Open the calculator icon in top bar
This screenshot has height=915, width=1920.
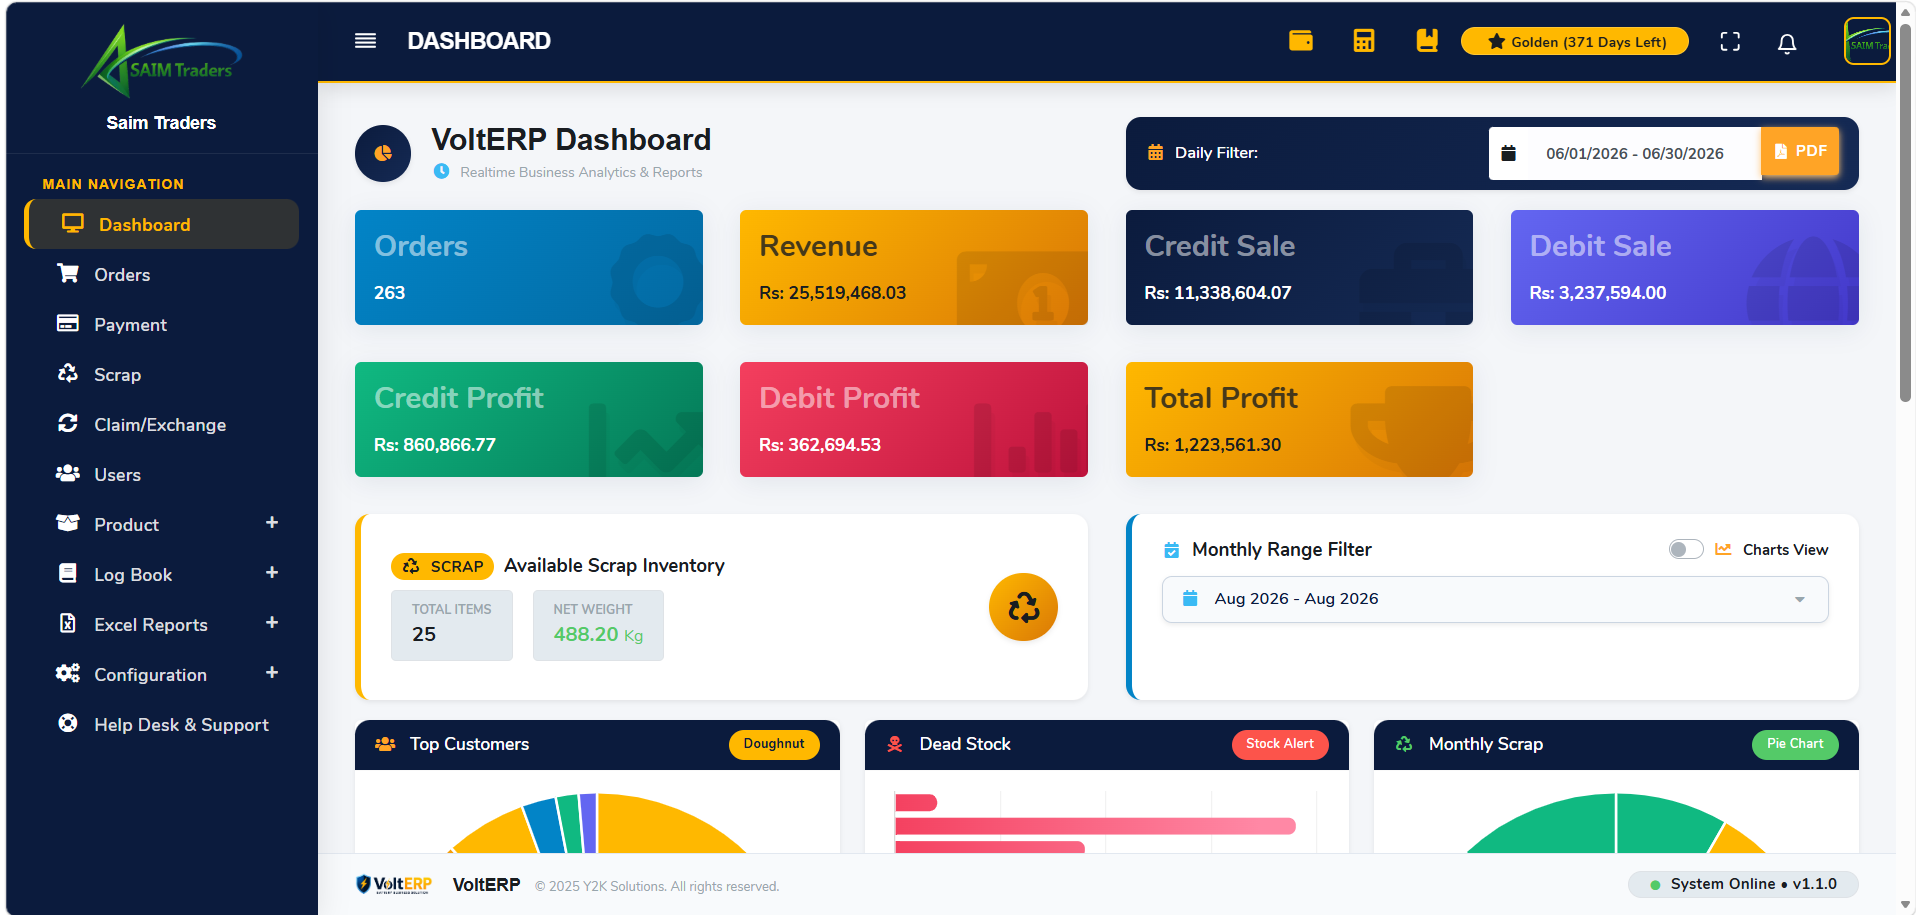1364,41
